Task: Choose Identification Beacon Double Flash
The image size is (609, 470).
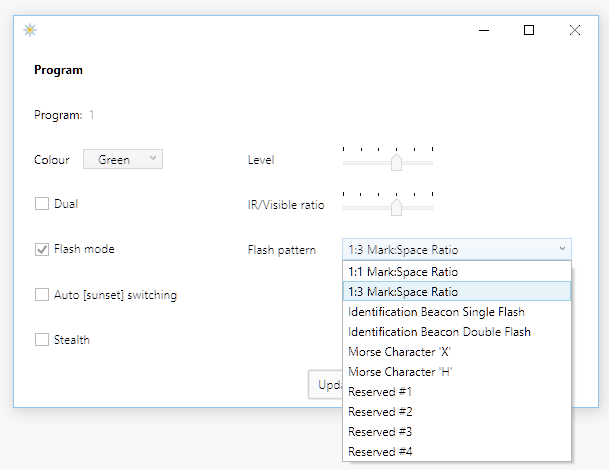Action: [457, 332]
